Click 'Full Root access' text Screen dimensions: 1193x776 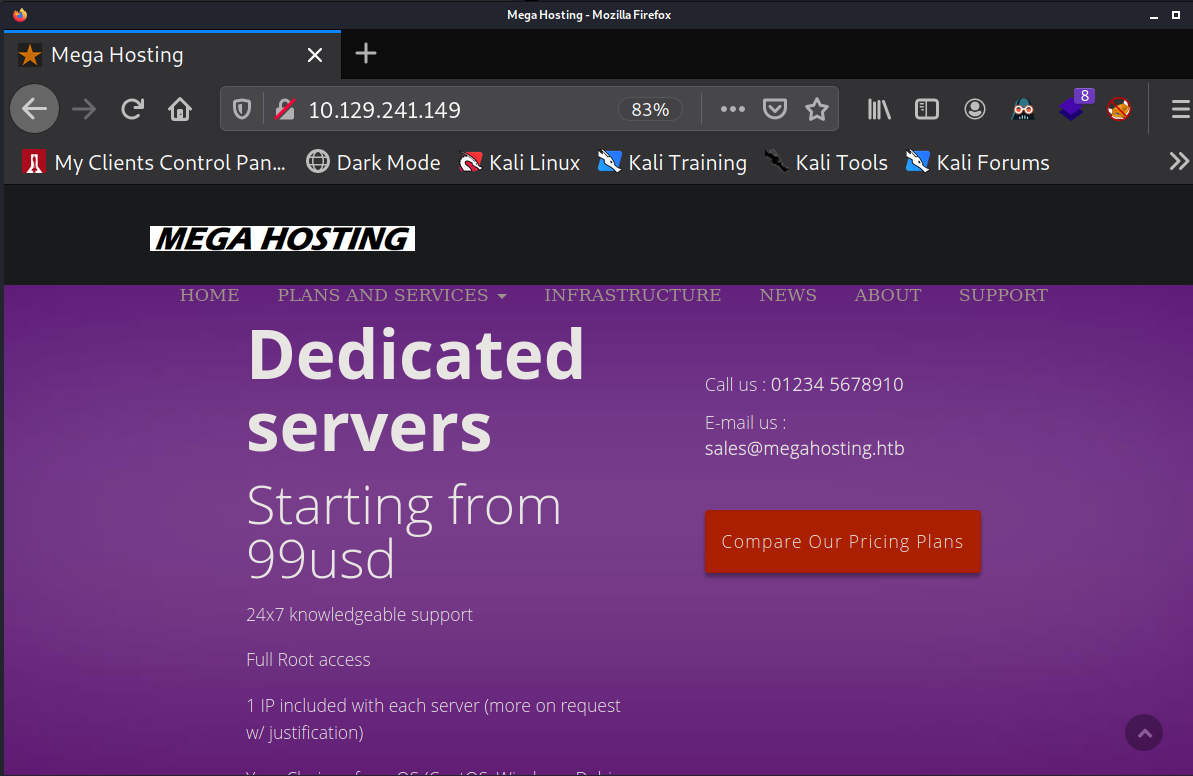(x=308, y=660)
